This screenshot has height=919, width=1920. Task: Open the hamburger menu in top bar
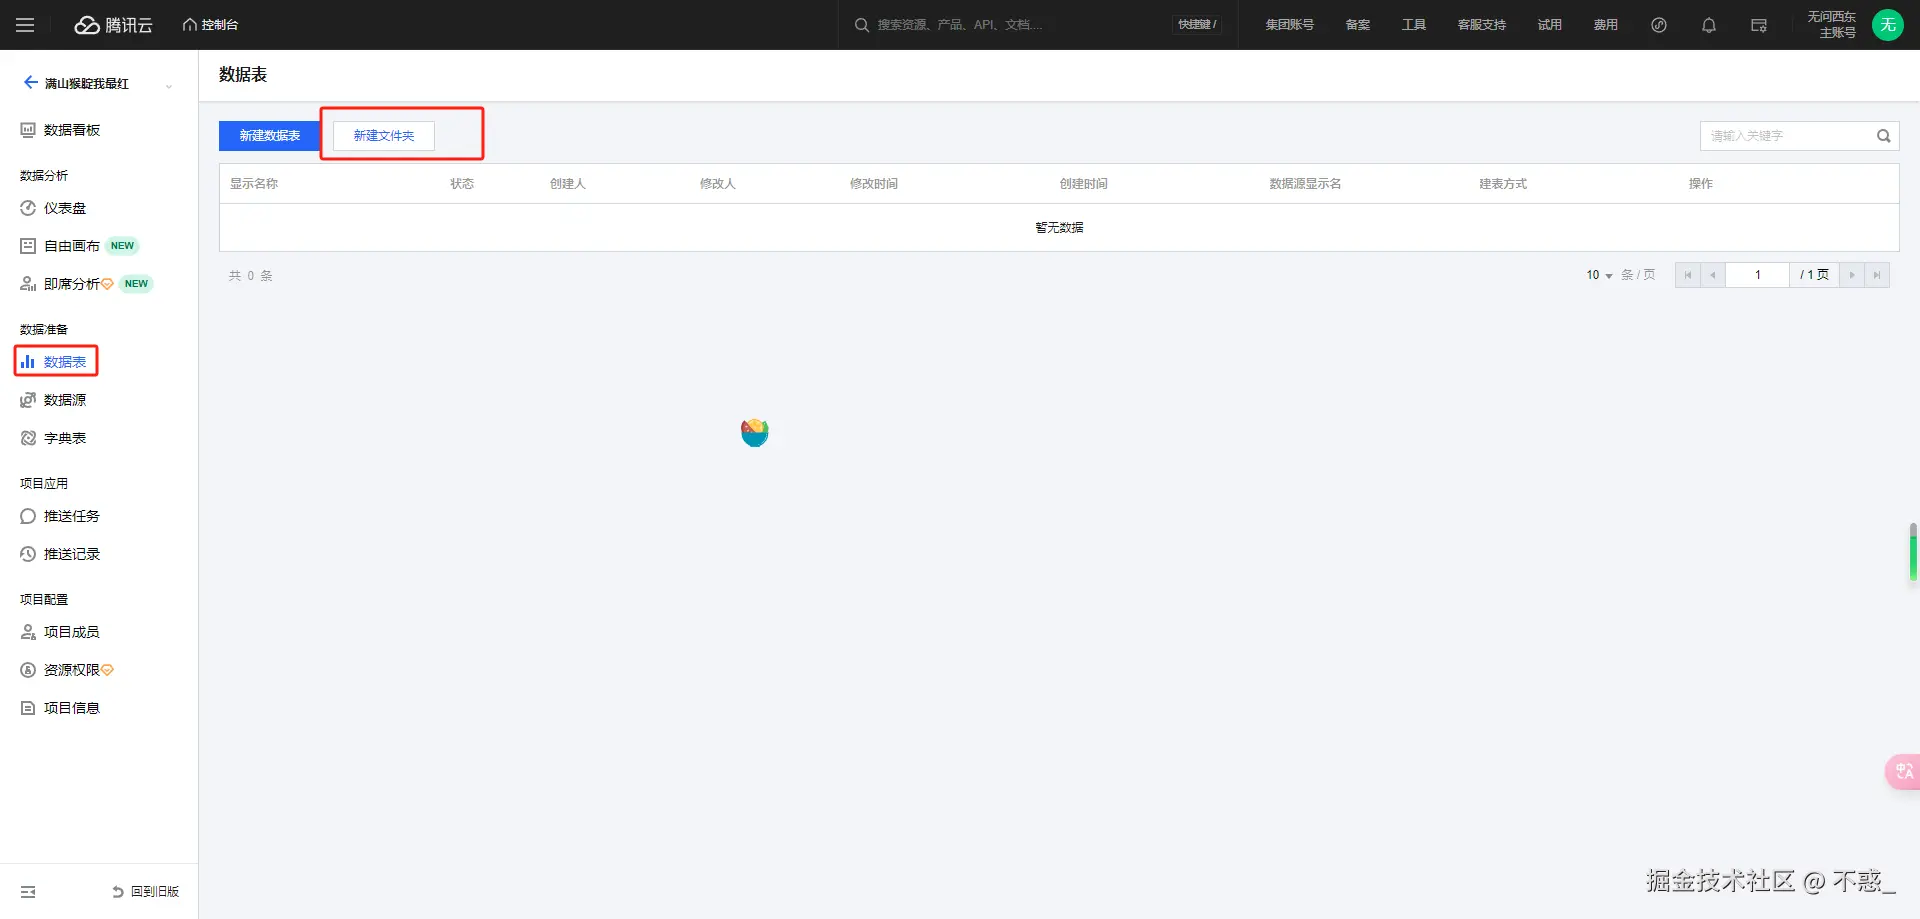[25, 25]
